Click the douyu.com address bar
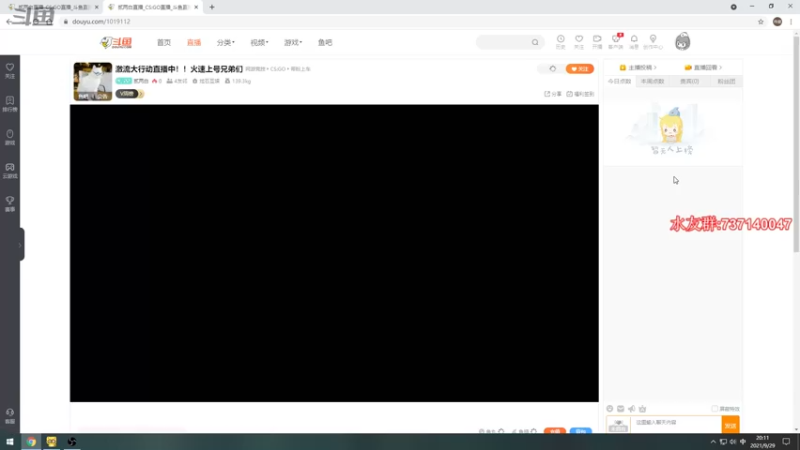This screenshot has height=450, width=800. coord(408,21)
